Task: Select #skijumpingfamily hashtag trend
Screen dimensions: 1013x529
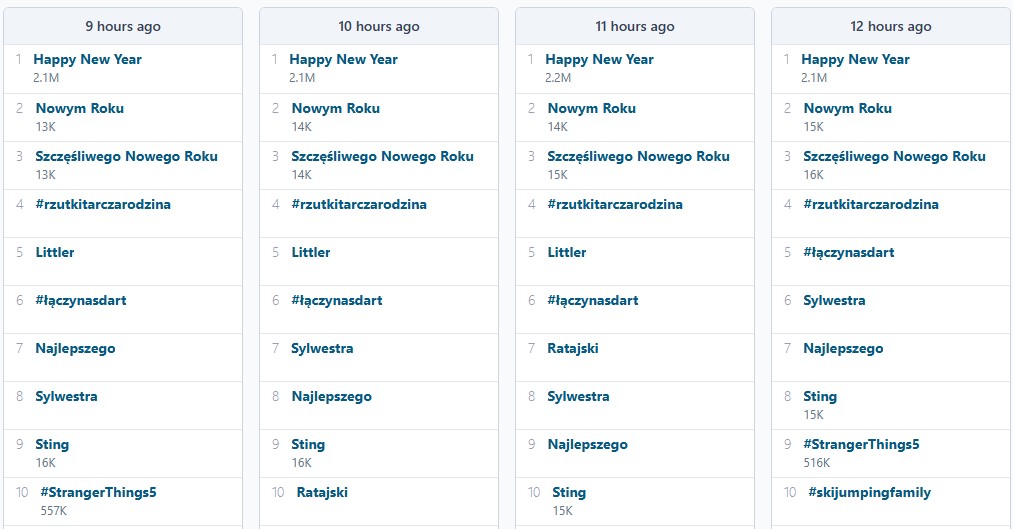Action: [x=869, y=493]
